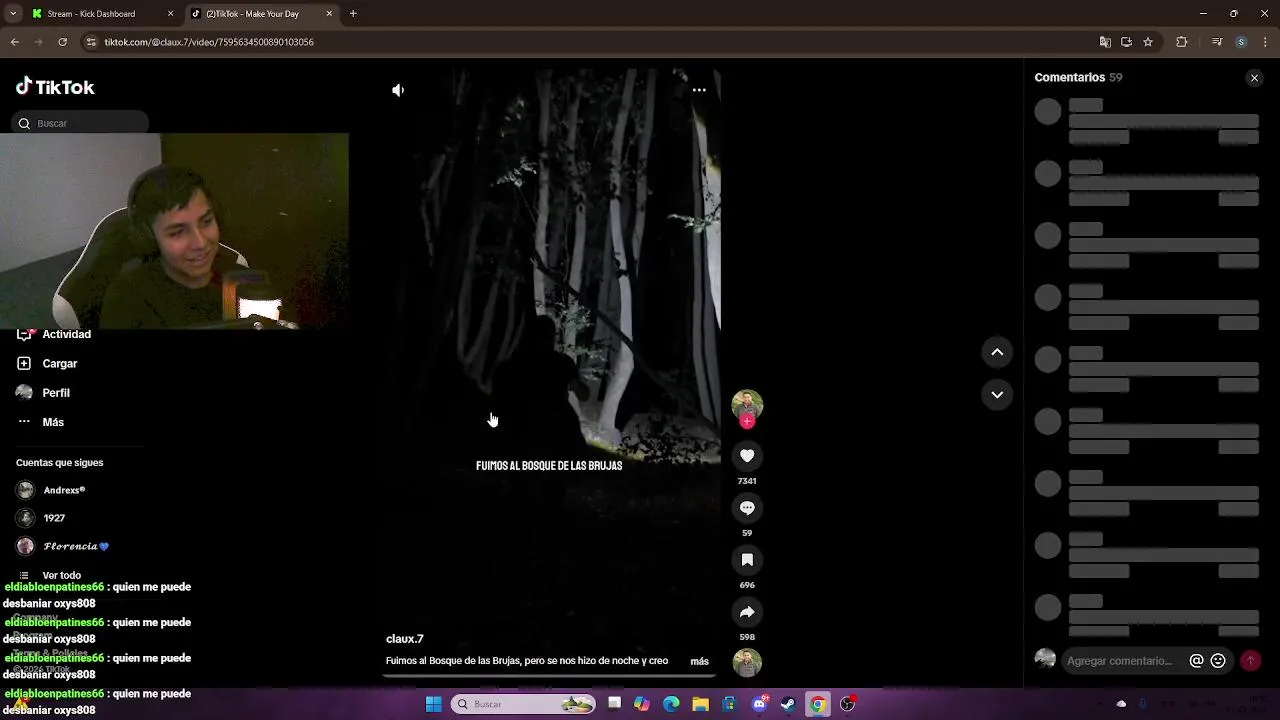Go to next video with down chevron

[x=997, y=394]
